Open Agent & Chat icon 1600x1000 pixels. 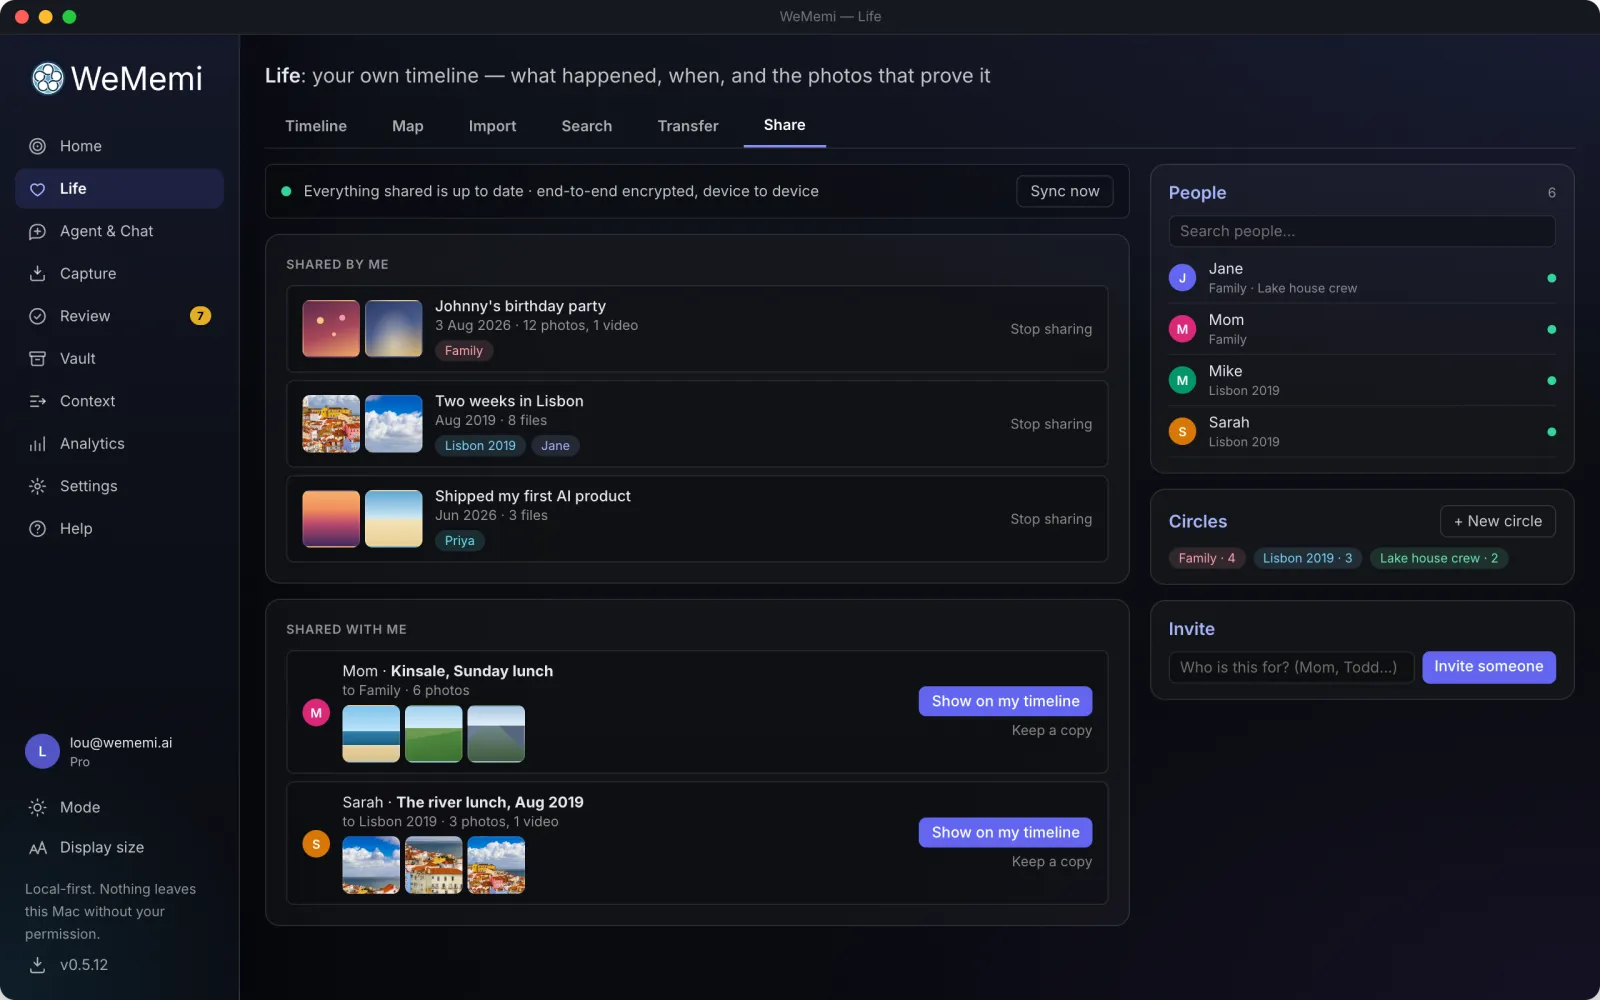coord(37,231)
